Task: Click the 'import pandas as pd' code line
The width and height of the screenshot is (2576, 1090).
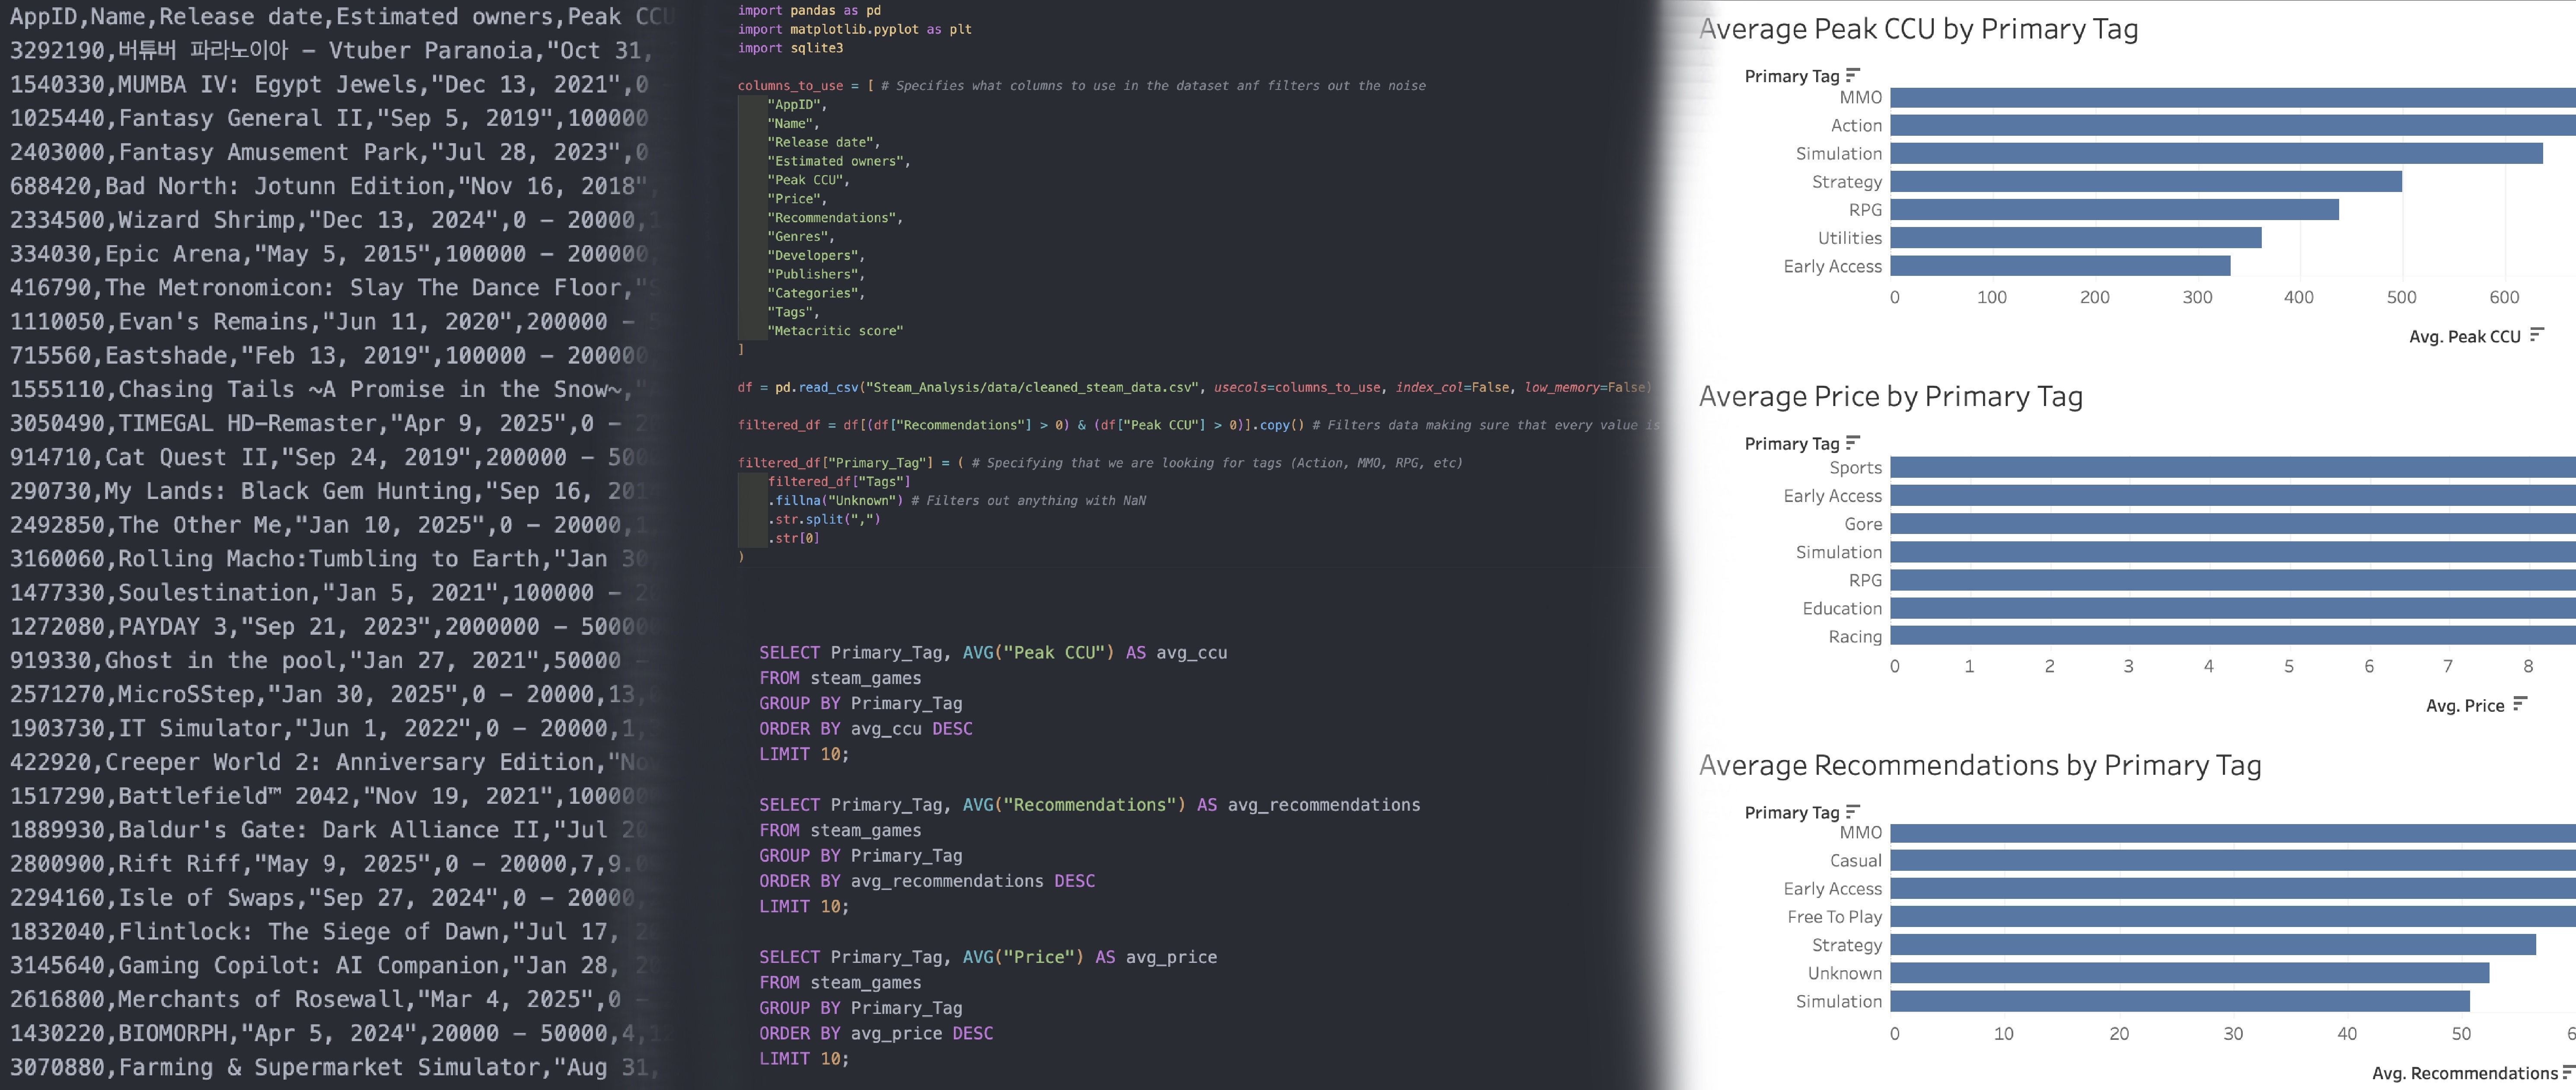Action: point(809,10)
